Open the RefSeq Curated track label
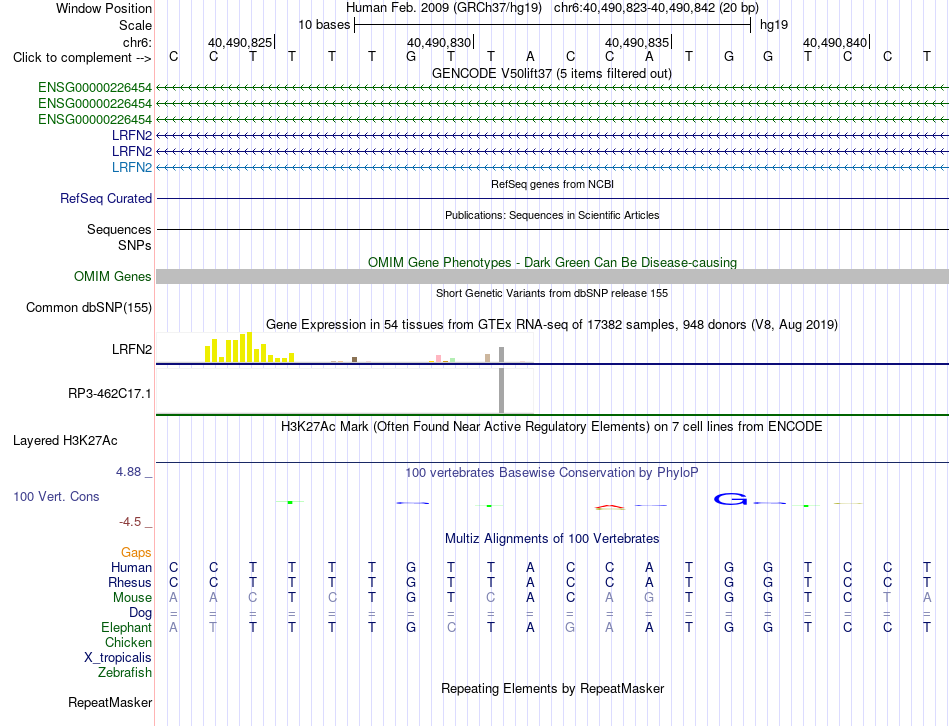The image size is (950, 726). (x=106, y=198)
